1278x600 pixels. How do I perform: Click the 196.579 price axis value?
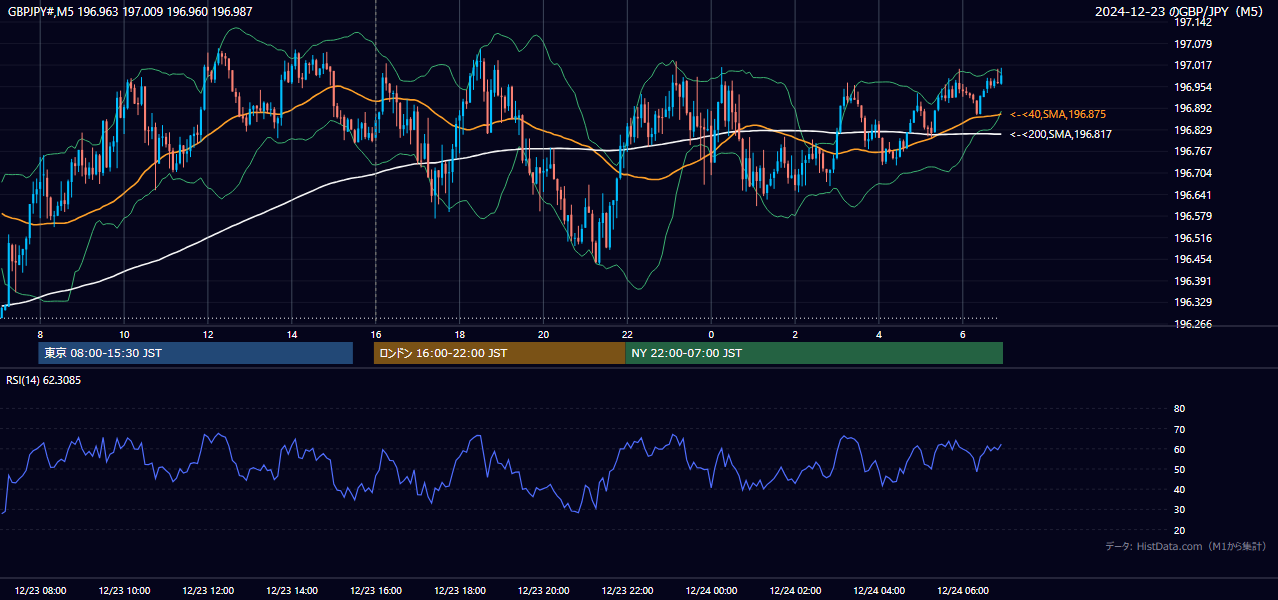point(1193,216)
